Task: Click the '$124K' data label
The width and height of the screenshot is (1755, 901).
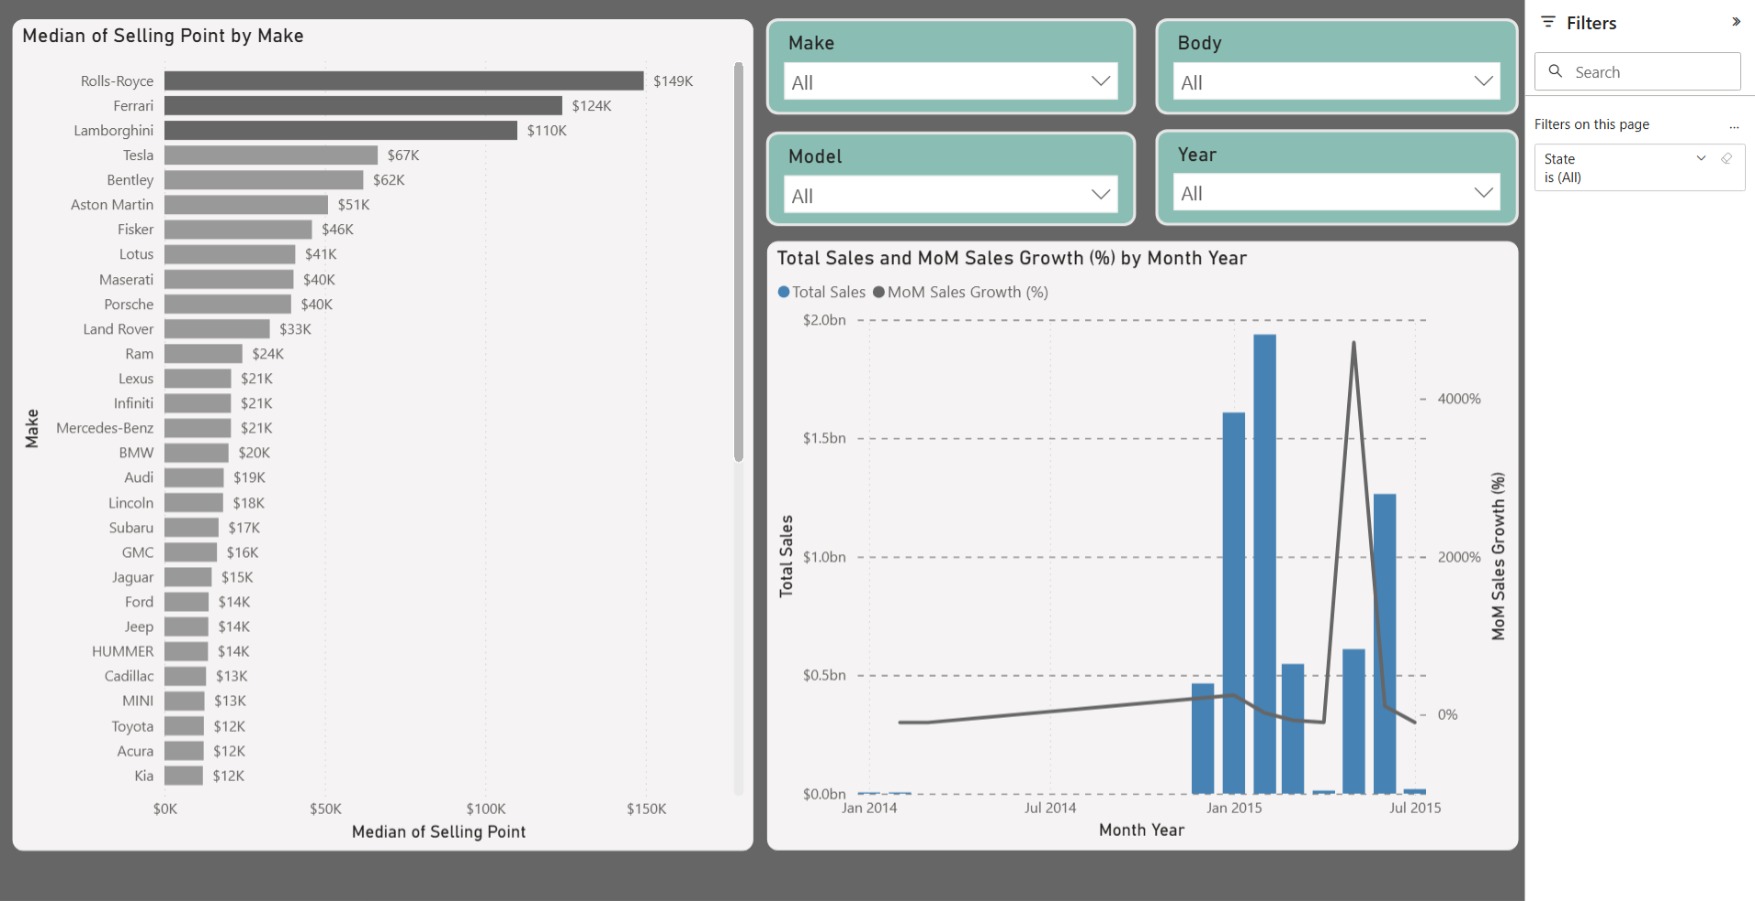Action: coord(591,106)
